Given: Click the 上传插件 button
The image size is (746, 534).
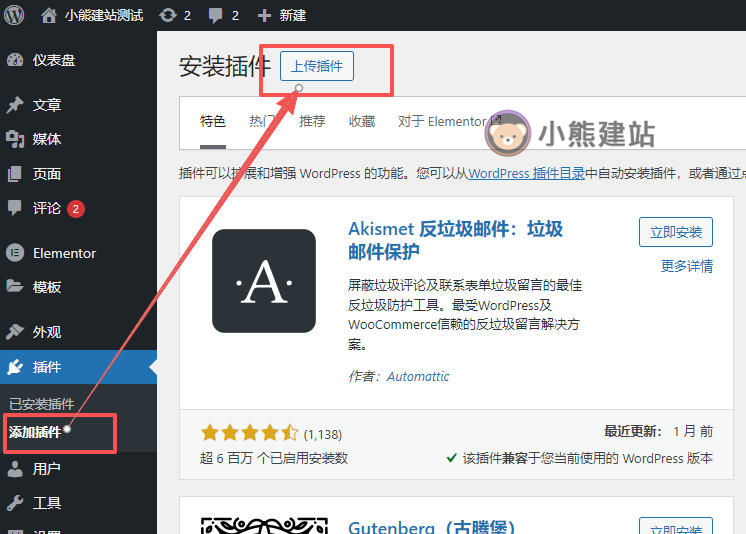Looking at the screenshot, I should pyautogui.click(x=316, y=66).
